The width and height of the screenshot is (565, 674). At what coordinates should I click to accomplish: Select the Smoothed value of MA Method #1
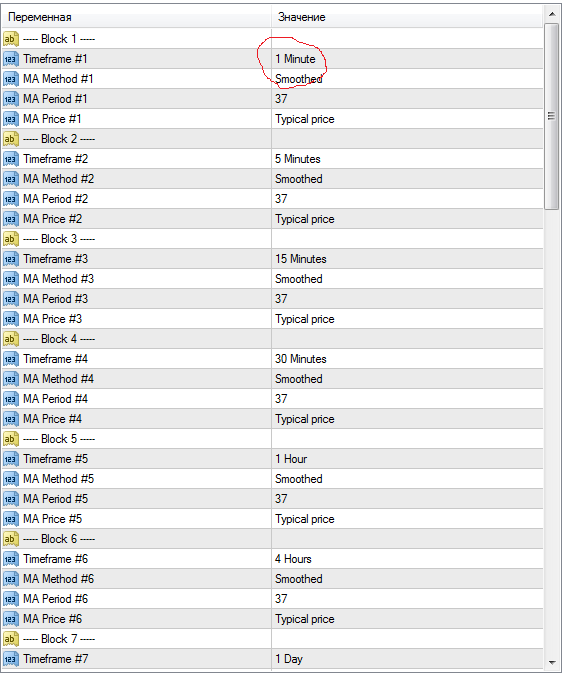299,79
